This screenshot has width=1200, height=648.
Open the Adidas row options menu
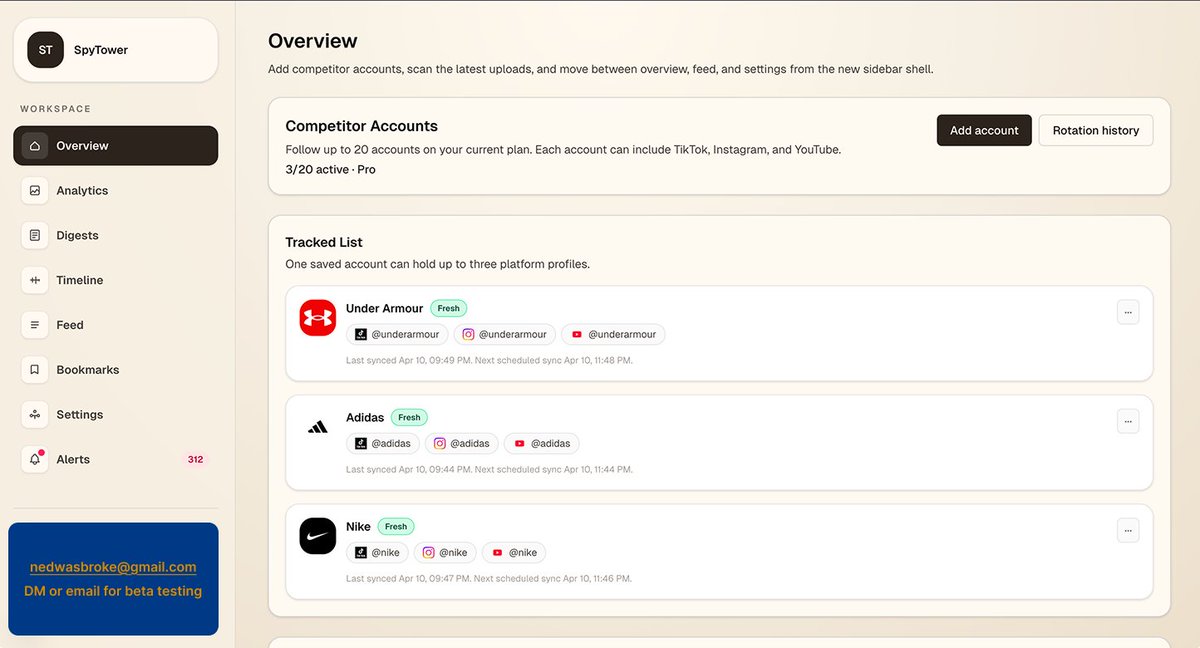pyautogui.click(x=1128, y=421)
